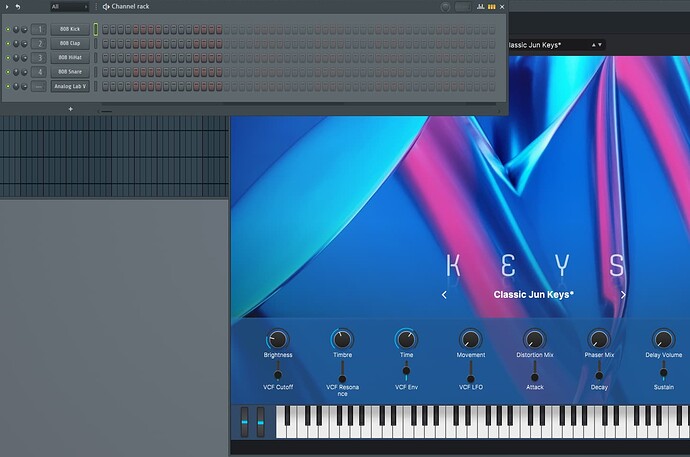690x457 pixels.
Task: Click the volume knob of Analog Lab V
Action: 24,86
